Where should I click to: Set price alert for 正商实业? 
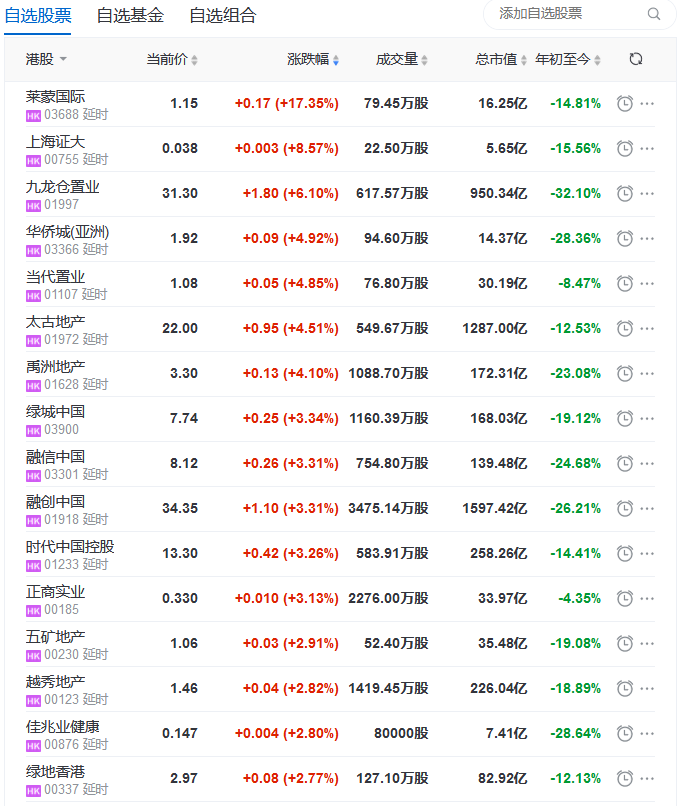point(624,598)
